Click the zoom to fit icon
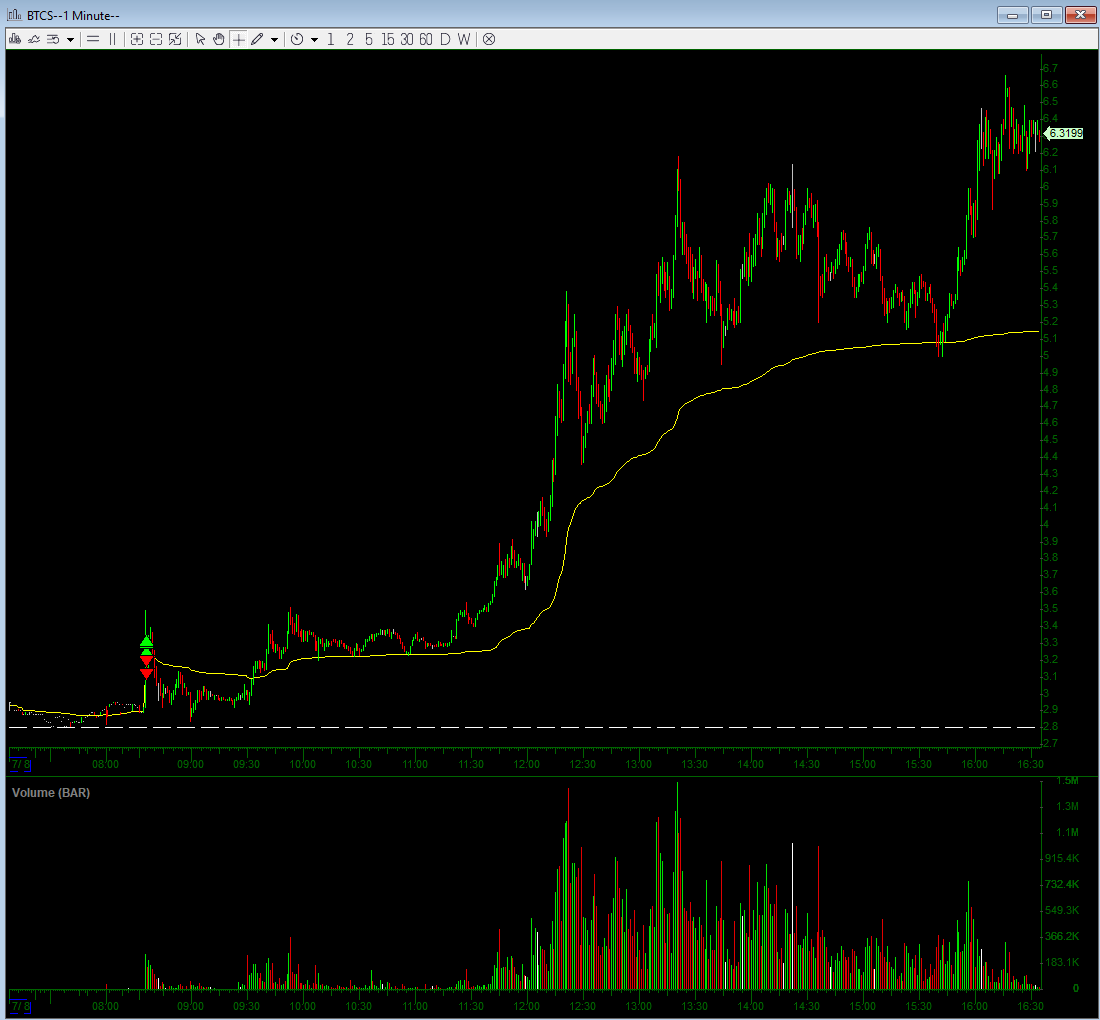 coord(175,39)
